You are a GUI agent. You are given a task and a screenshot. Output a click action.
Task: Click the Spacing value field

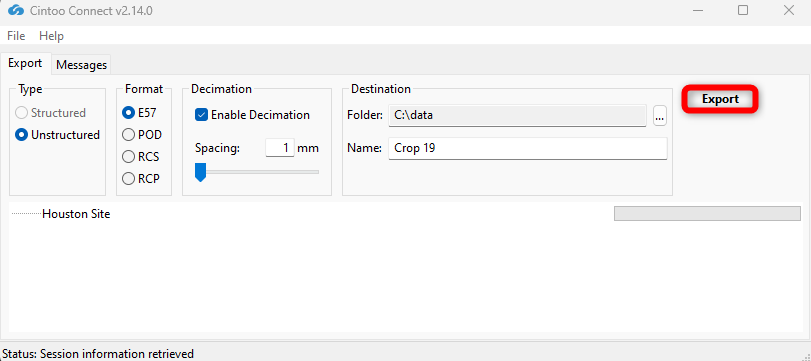(279, 148)
